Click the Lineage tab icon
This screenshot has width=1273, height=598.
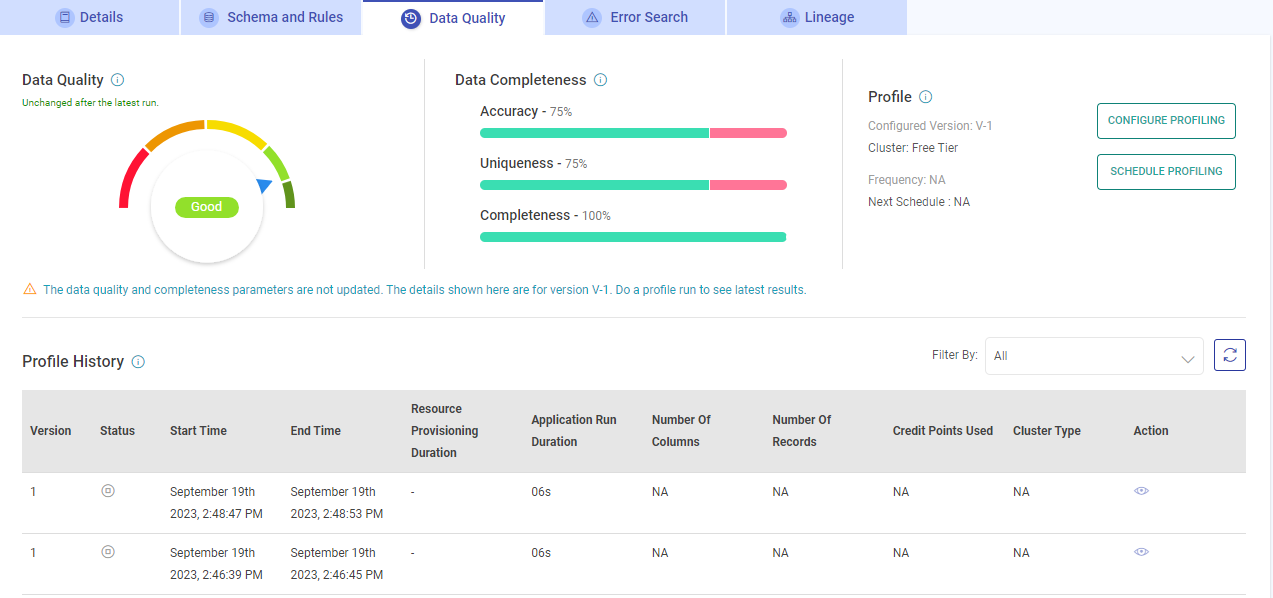coord(789,17)
